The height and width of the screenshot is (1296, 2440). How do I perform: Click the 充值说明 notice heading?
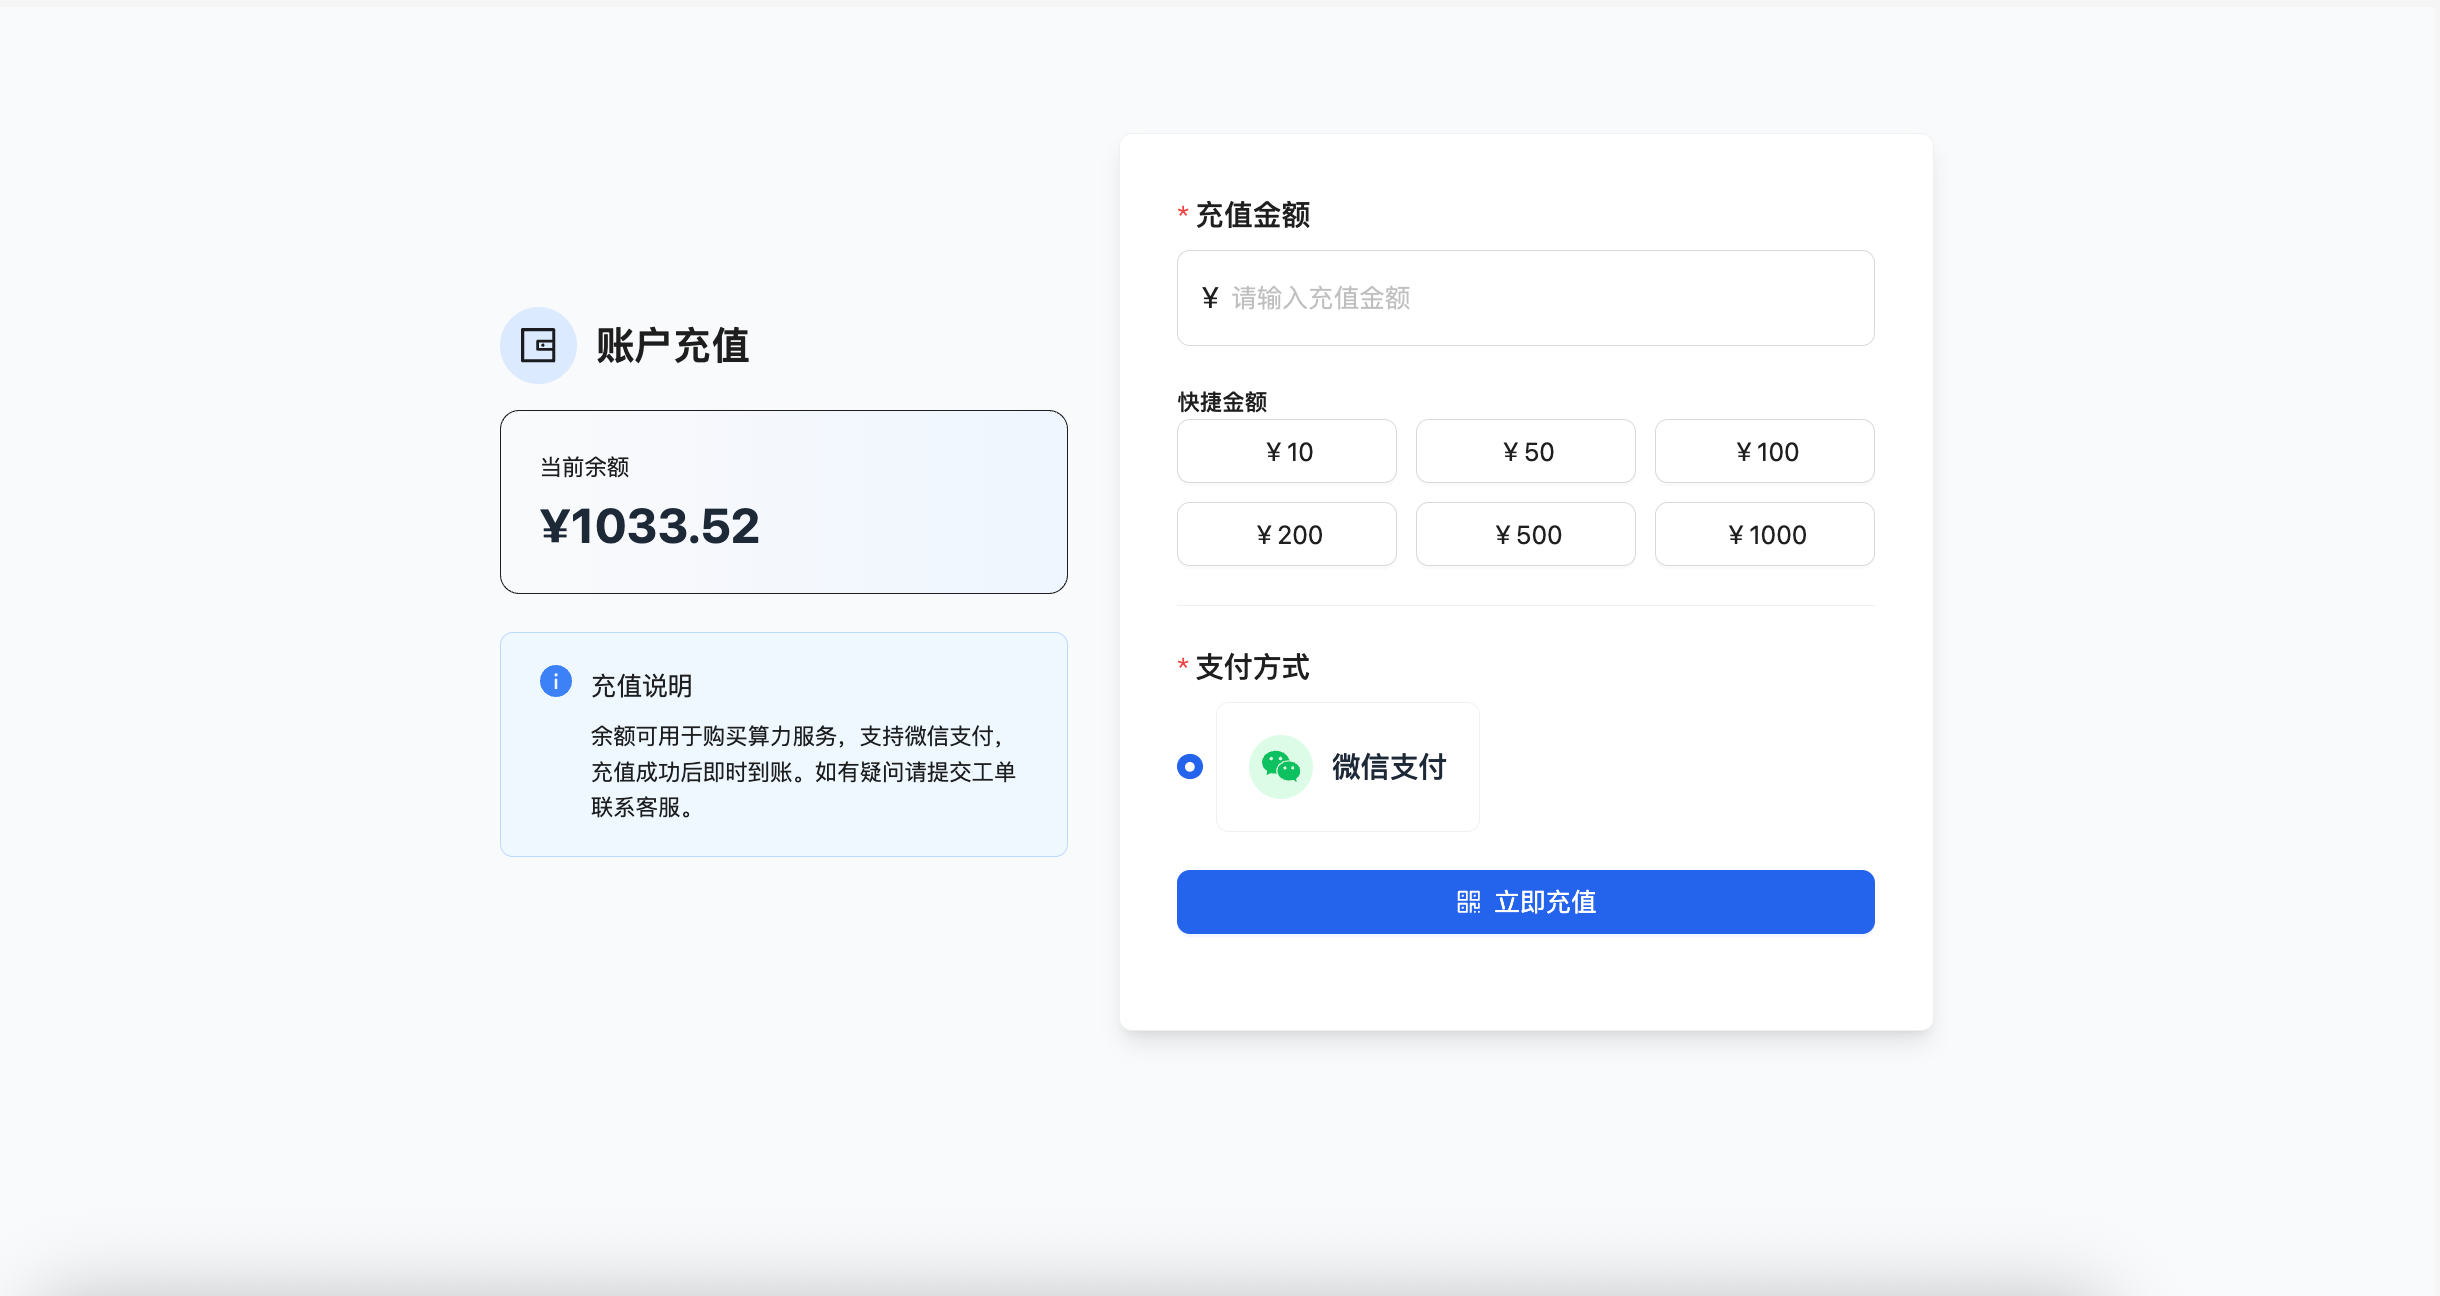coord(641,686)
